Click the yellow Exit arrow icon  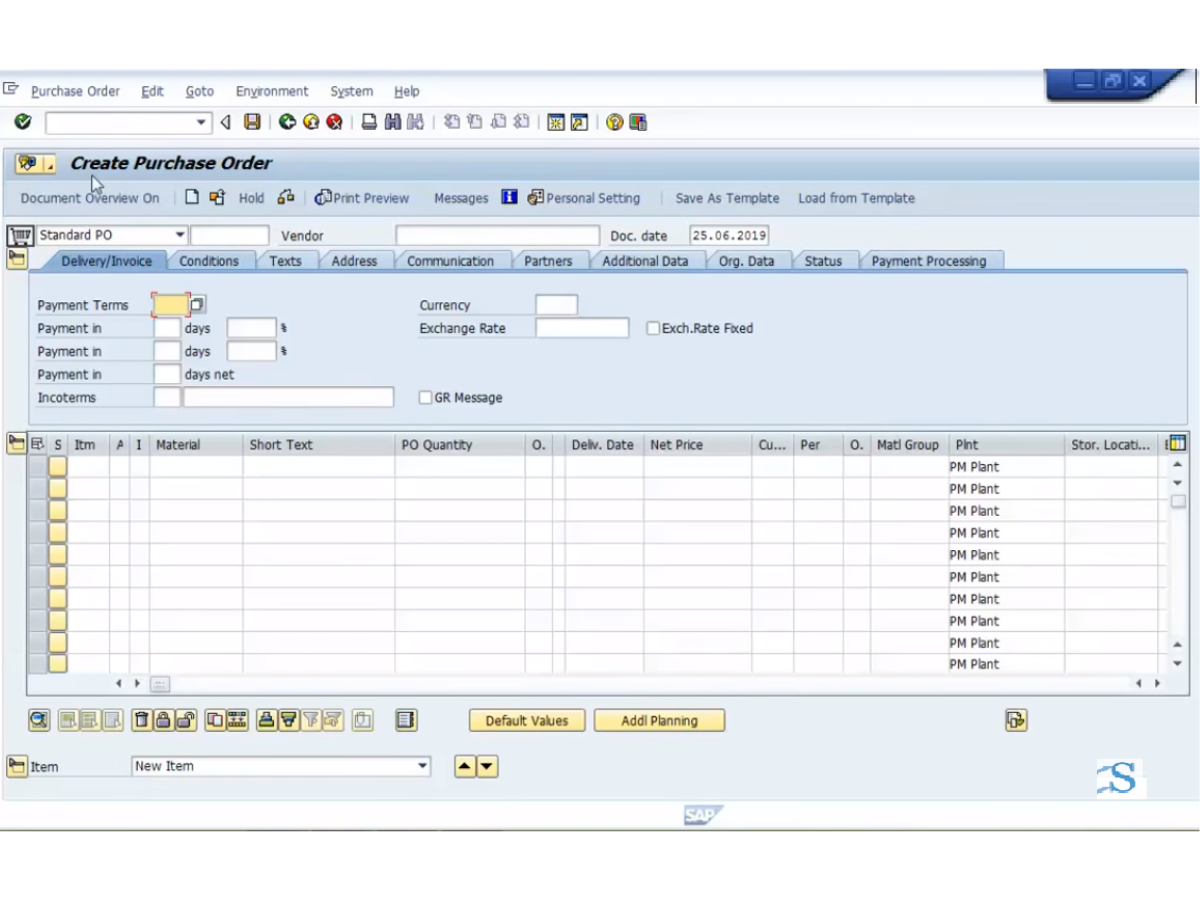coord(311,122)
